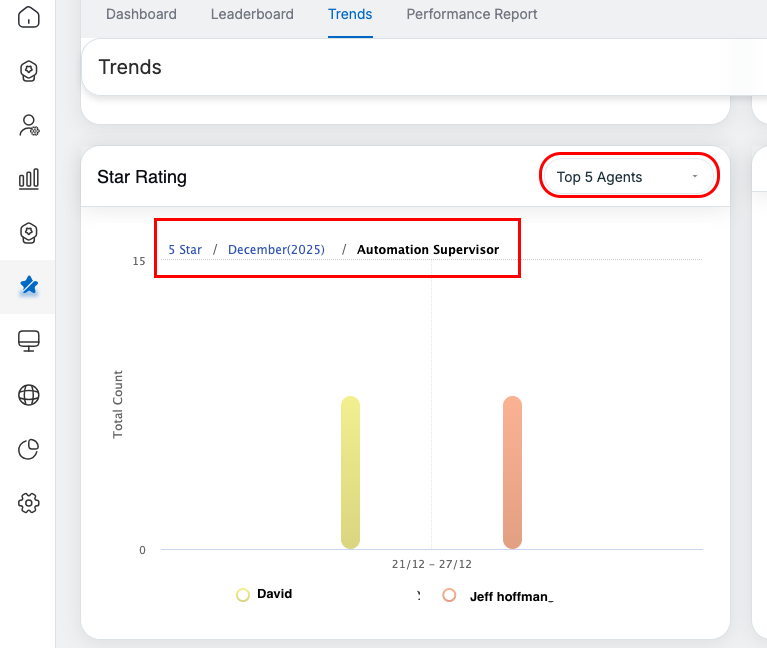Click David's yellow bar in chart
767x648 pixels.
pyautogui.click(x=350, y=472)
